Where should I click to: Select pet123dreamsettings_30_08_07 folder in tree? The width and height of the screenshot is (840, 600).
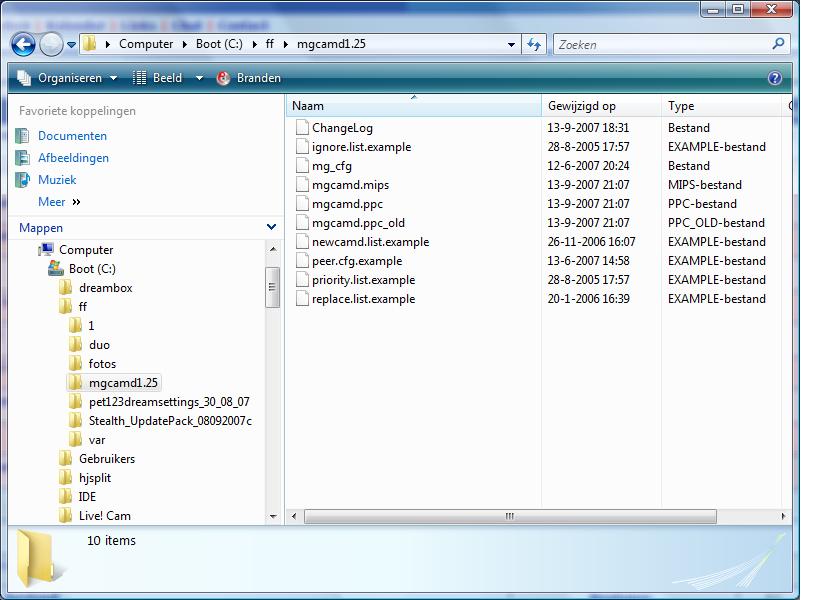click(x=169, y=402)
